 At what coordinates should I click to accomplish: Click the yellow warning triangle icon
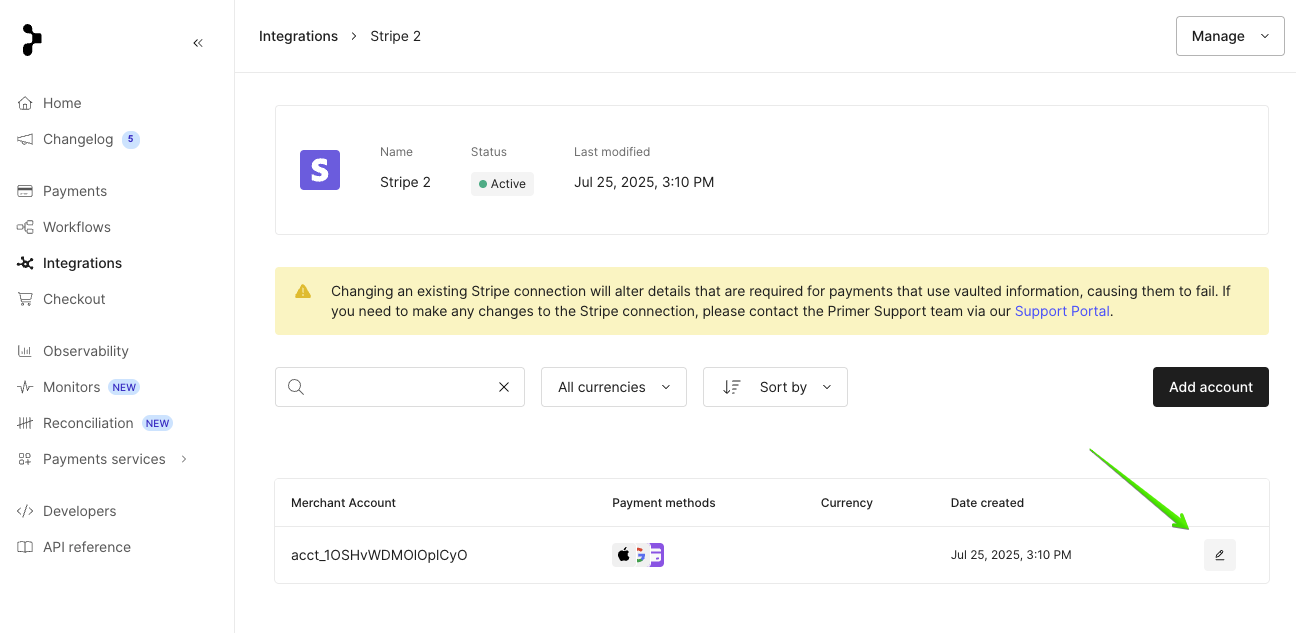pyautogui.click(x=303, y=292)
